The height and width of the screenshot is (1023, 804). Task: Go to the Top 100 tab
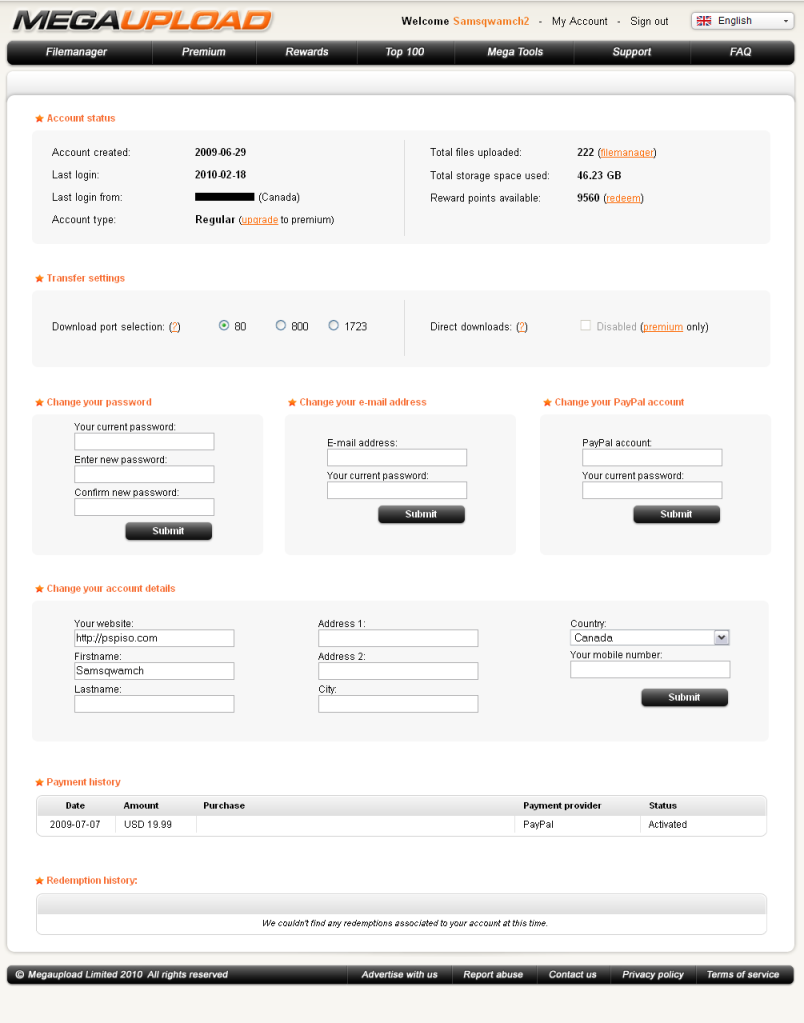(x=405, y=52)
